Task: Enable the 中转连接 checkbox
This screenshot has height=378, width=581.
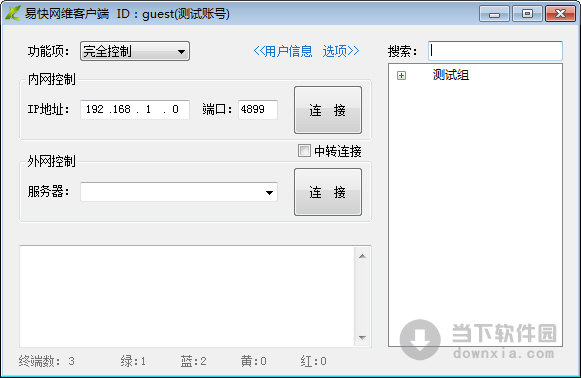Action: coord(304,151)
